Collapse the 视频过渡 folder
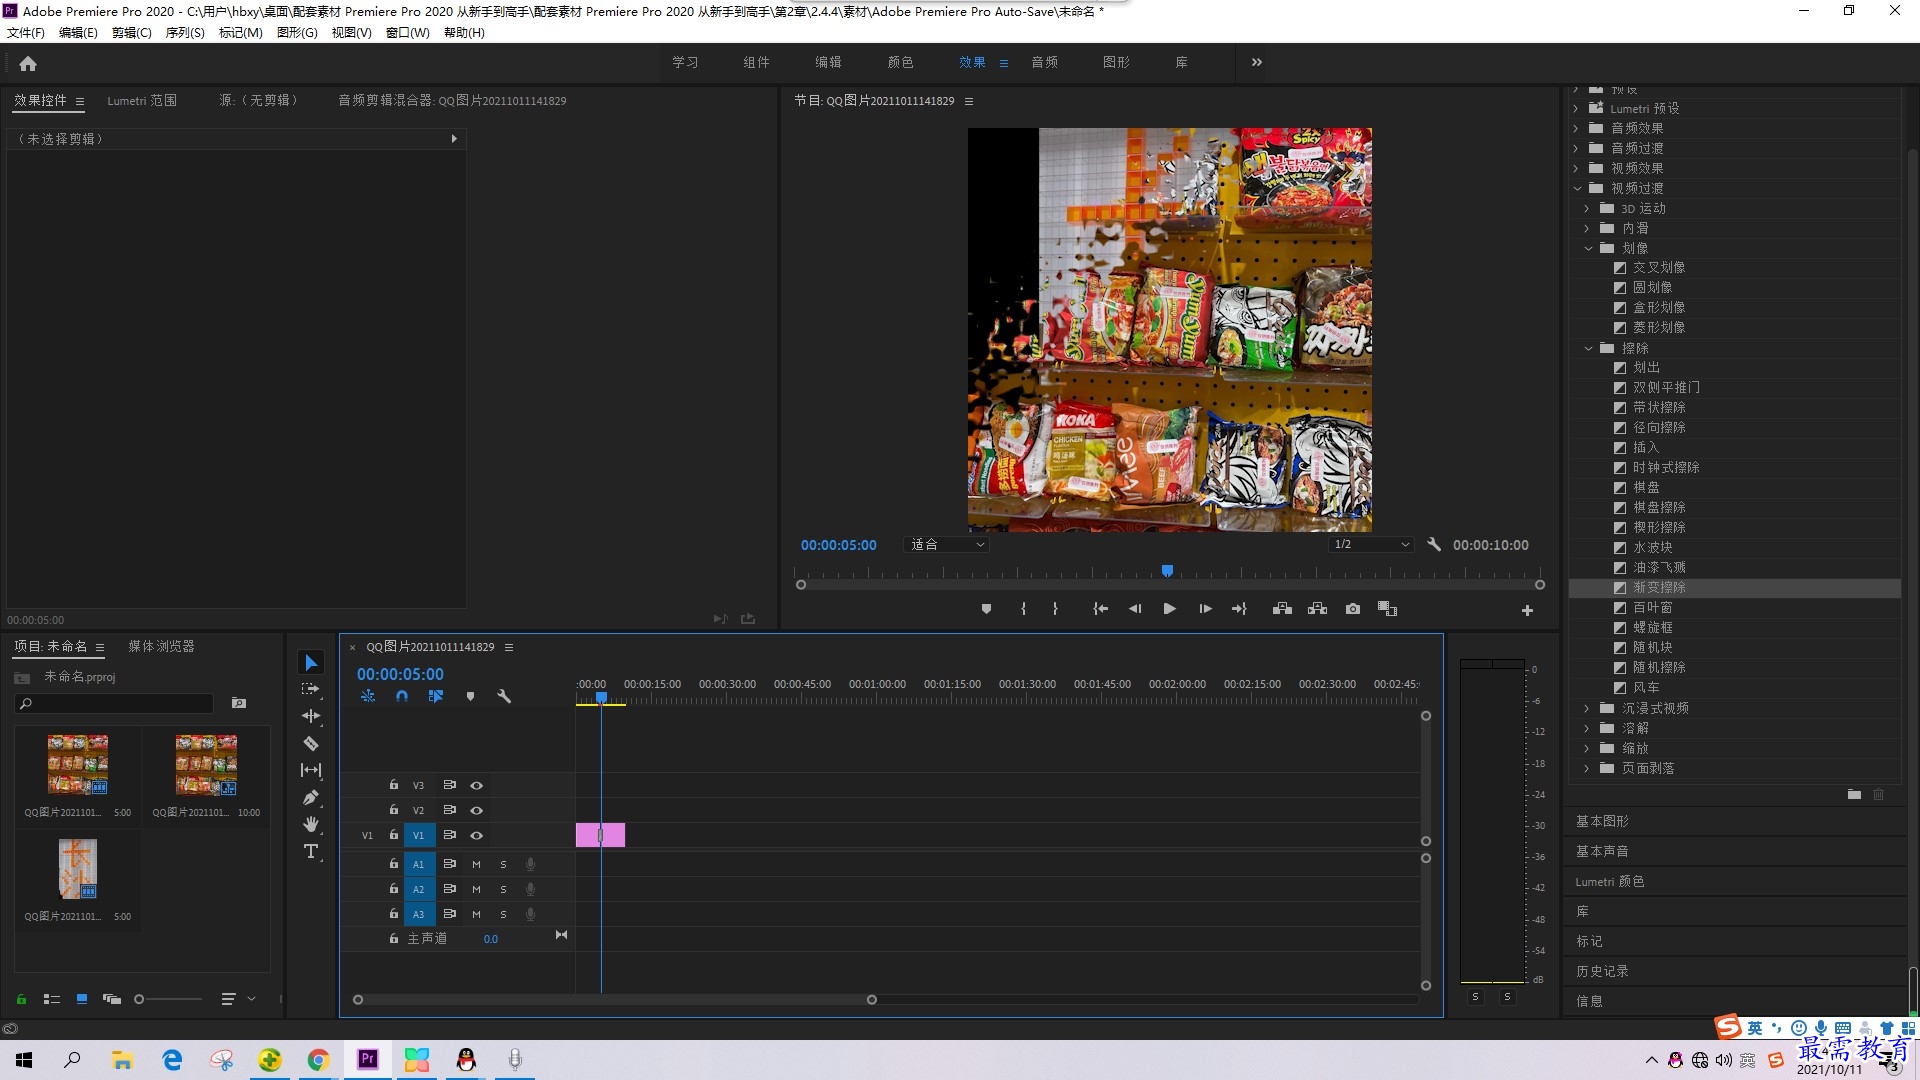The width and height of the screenshot is (1920, 1080). coord(1578,188)
